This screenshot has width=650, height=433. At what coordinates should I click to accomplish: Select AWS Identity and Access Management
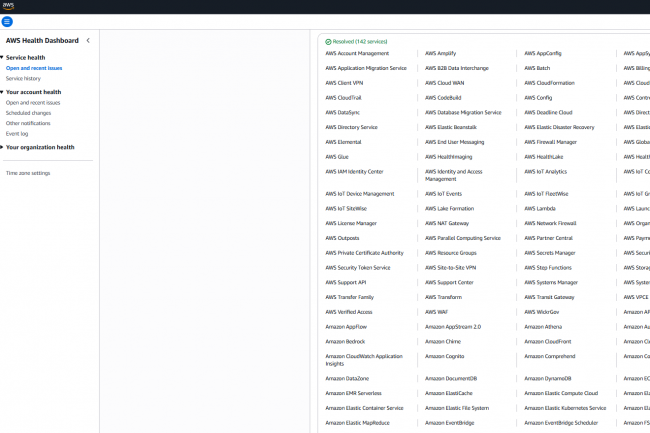[454, 175]
